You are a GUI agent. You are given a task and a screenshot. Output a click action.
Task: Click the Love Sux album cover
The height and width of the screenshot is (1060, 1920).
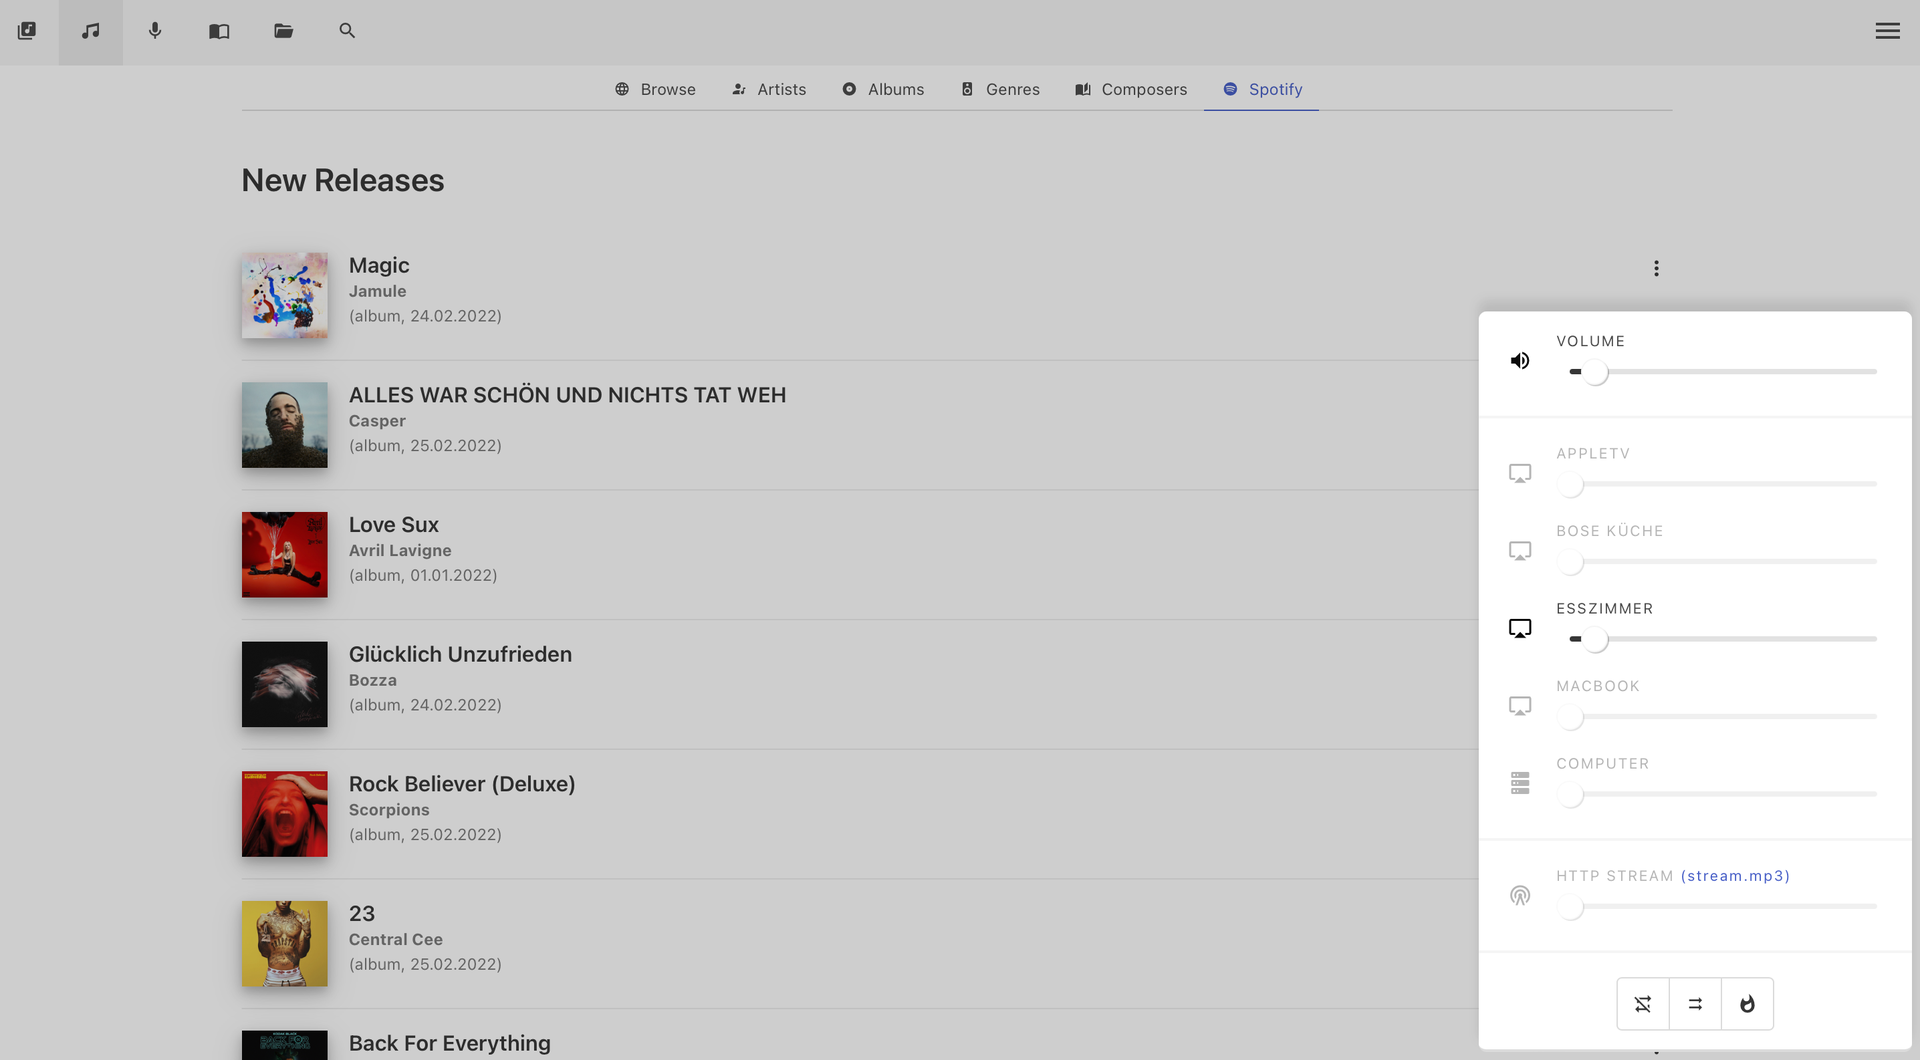coord(284,555)
